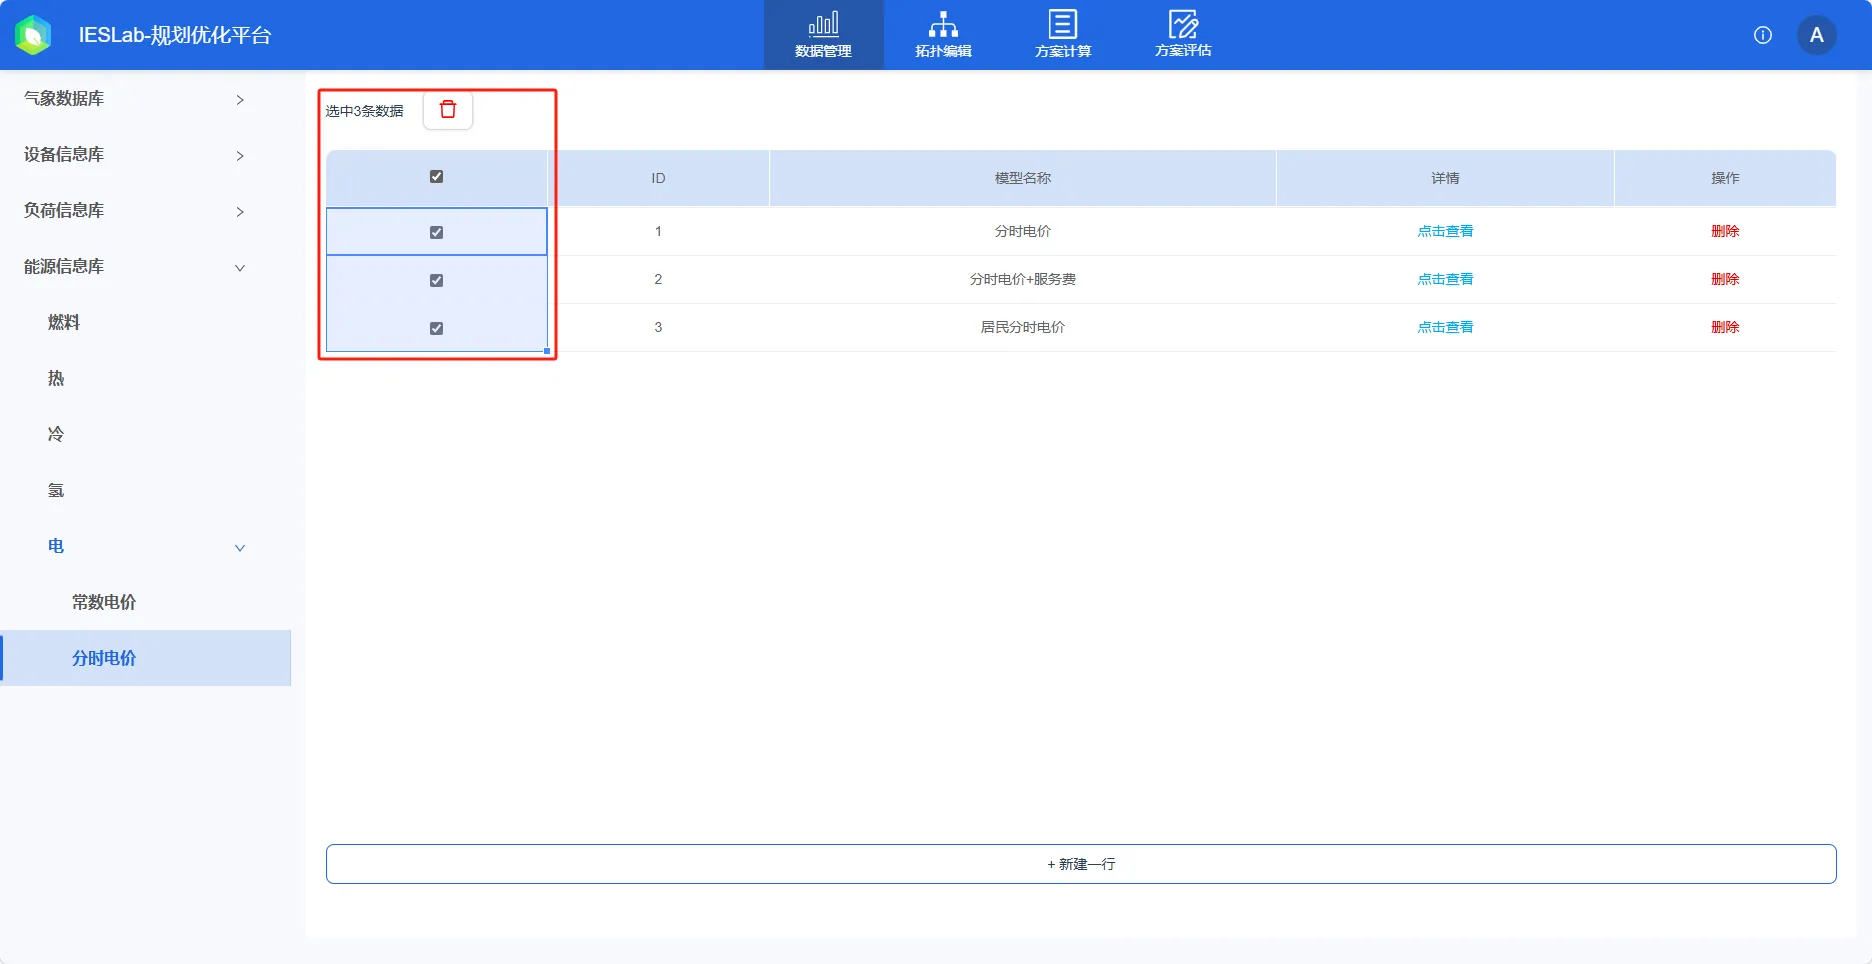This screenshot has height=964, width=1872.
Task: Click the 负荷信息库 menu label
Action: [x=64, y=210]
